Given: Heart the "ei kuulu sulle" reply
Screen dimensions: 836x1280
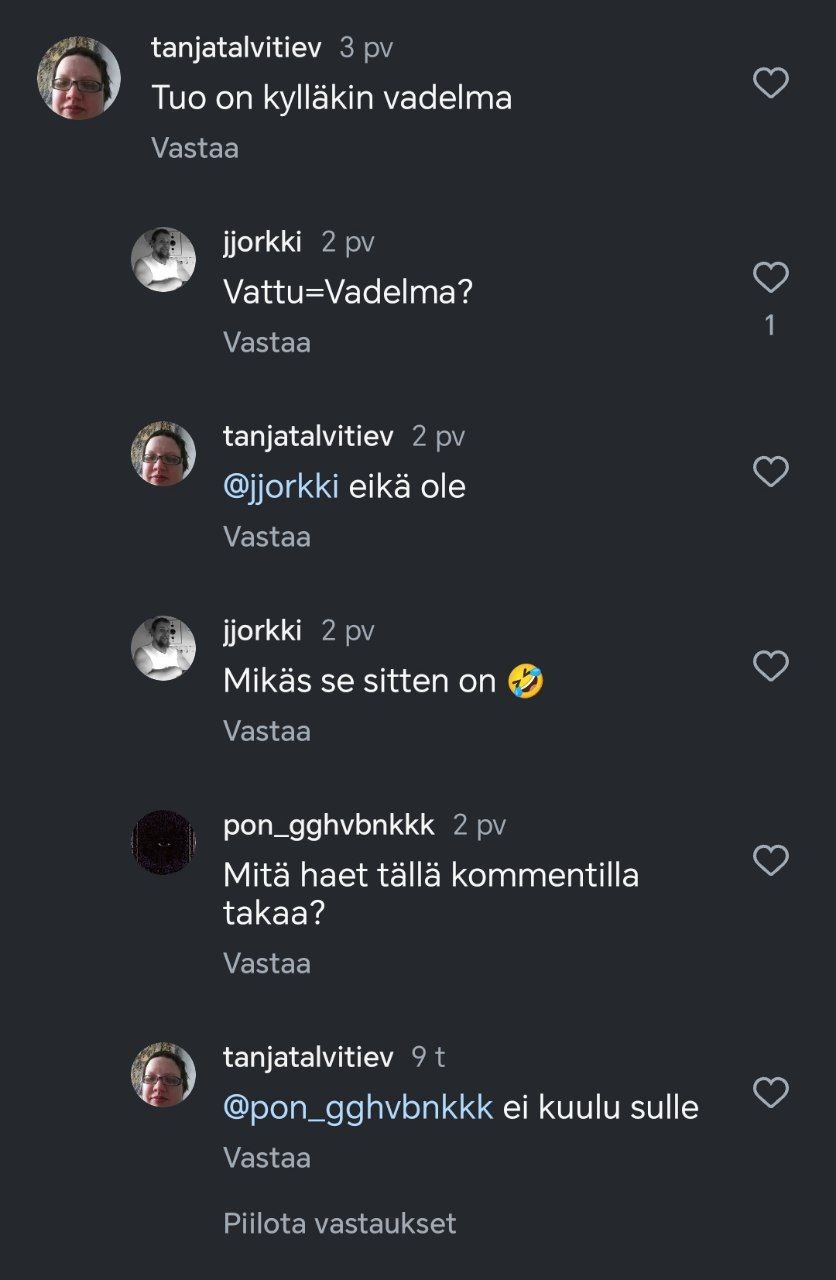Looking at the screenshot, I should [770, 1092].
